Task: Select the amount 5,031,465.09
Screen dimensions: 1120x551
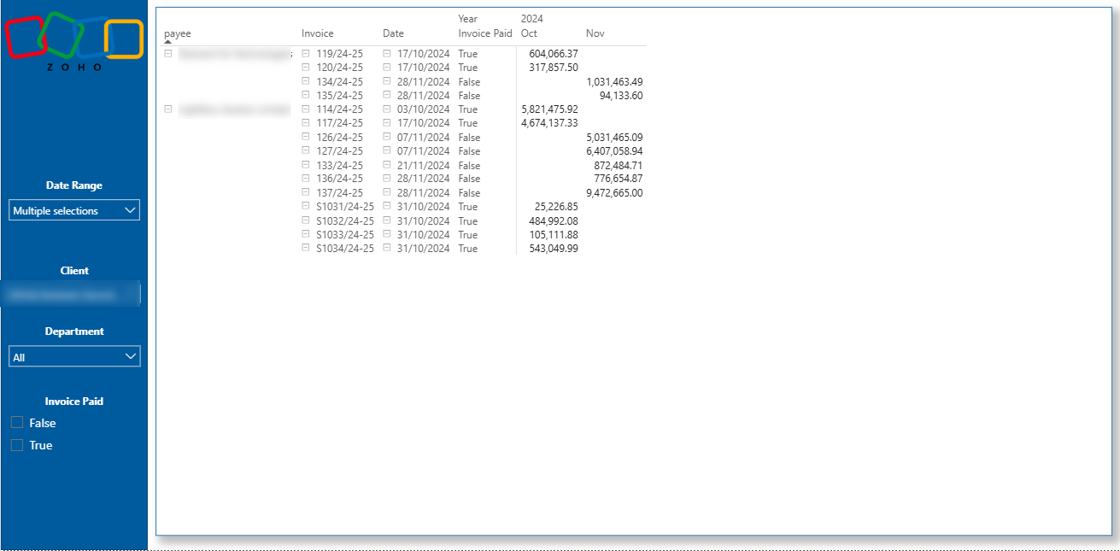Action: (614, 137)
